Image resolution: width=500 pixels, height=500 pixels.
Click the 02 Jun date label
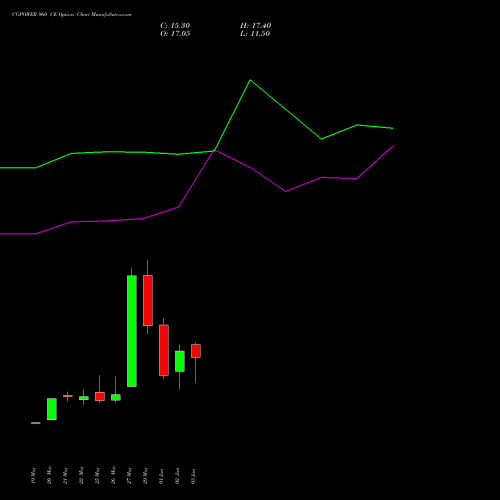coord(177,476)
